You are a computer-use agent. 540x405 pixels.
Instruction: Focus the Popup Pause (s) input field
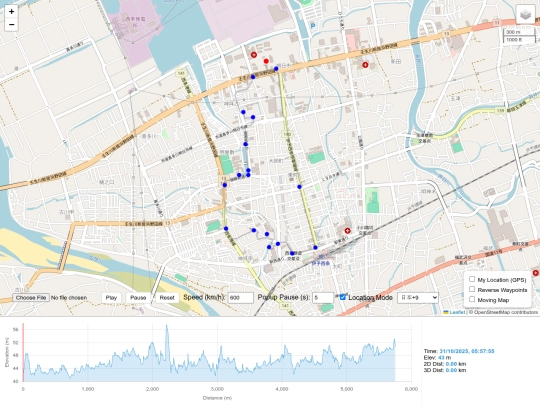coord(323,298)
